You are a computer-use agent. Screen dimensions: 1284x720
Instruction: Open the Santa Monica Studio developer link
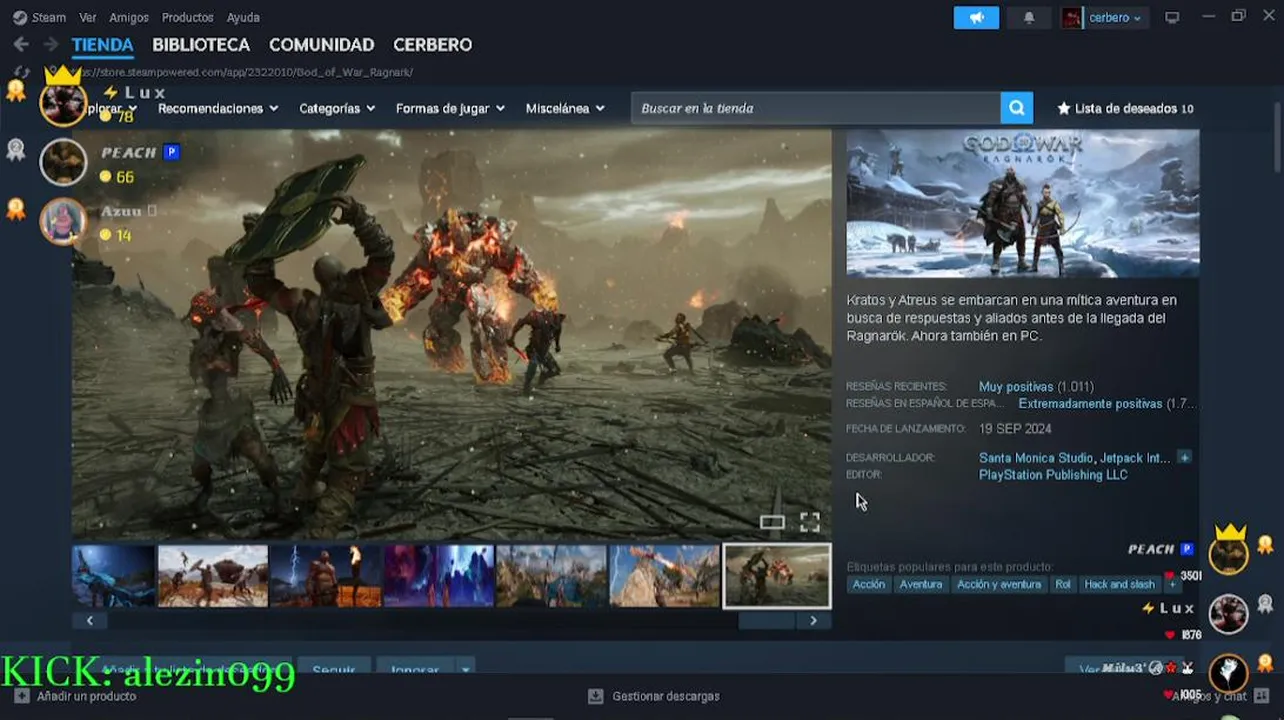[1036, 458]
